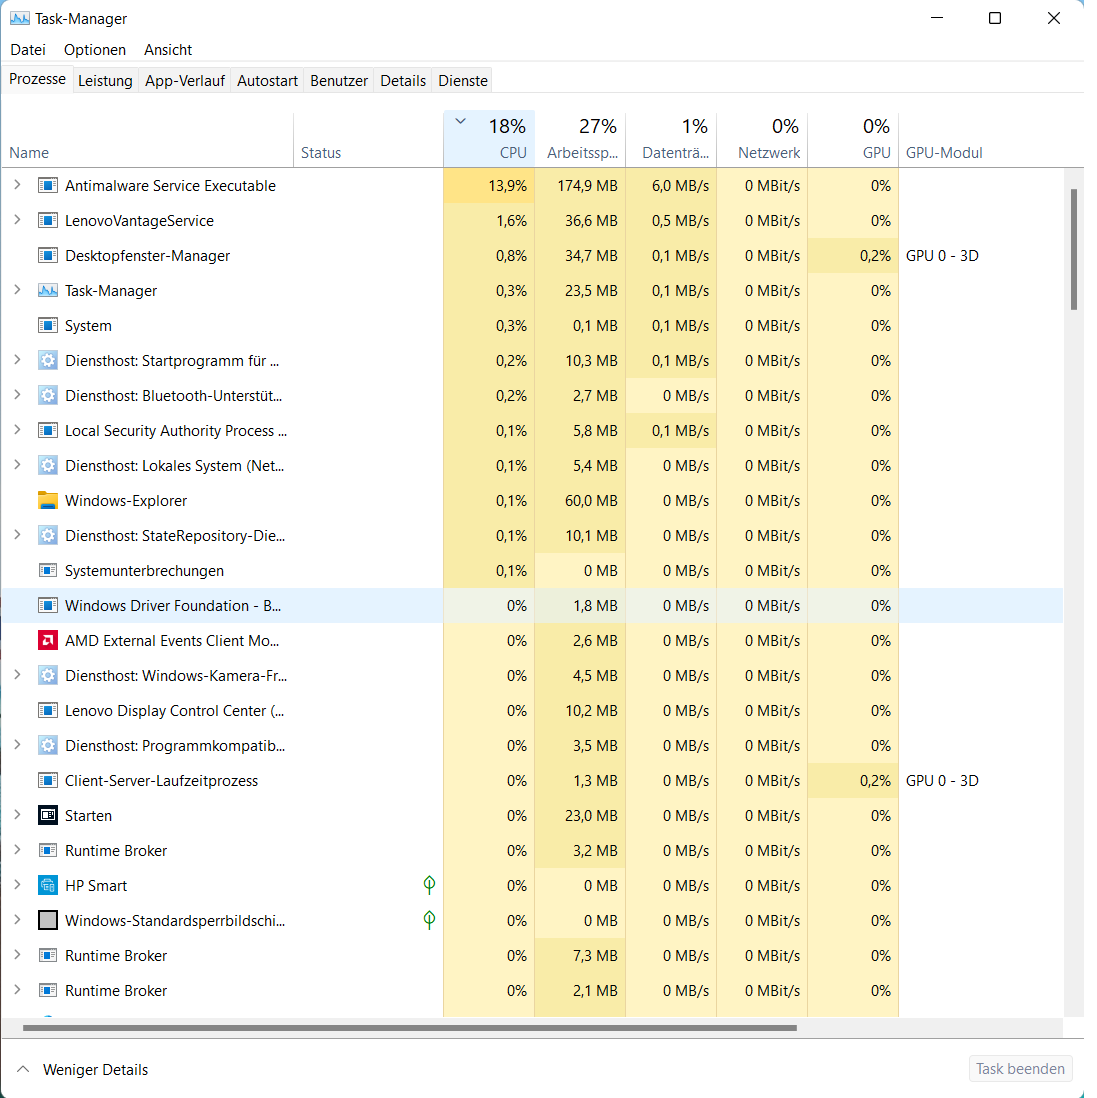Click 174,9 MB memory value of Antimalware
Screen dimensions: 1097x1098
click(x=587, y=186)
